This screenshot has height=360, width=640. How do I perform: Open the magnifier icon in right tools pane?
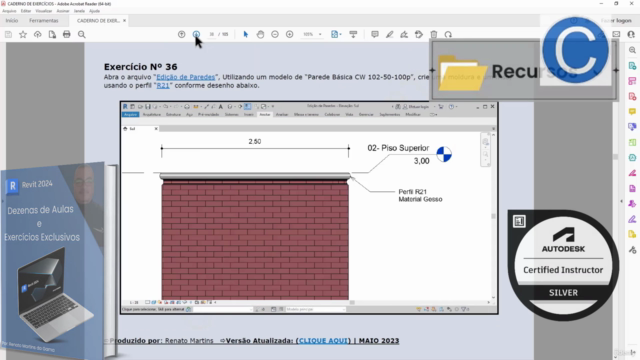(632, 50)
